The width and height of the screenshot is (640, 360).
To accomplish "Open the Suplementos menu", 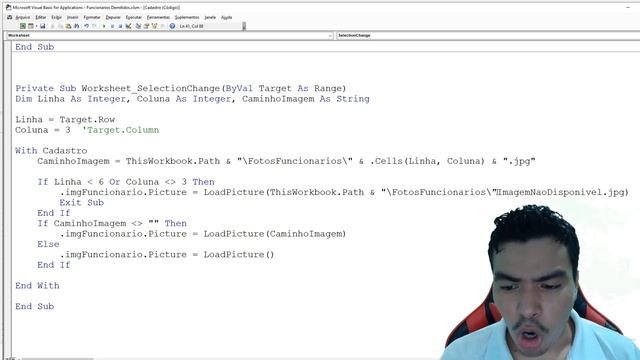I will pos(187,18).
